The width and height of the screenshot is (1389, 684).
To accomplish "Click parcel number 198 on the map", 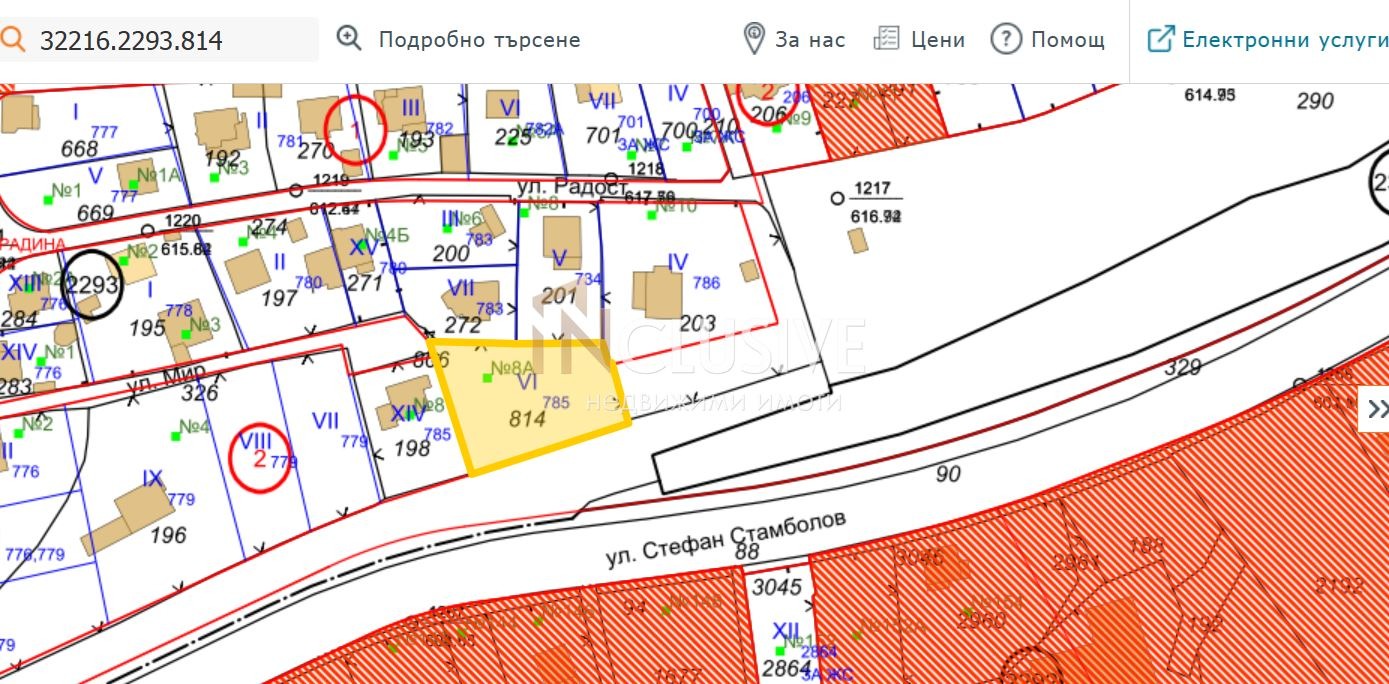I will pos(412,447).
